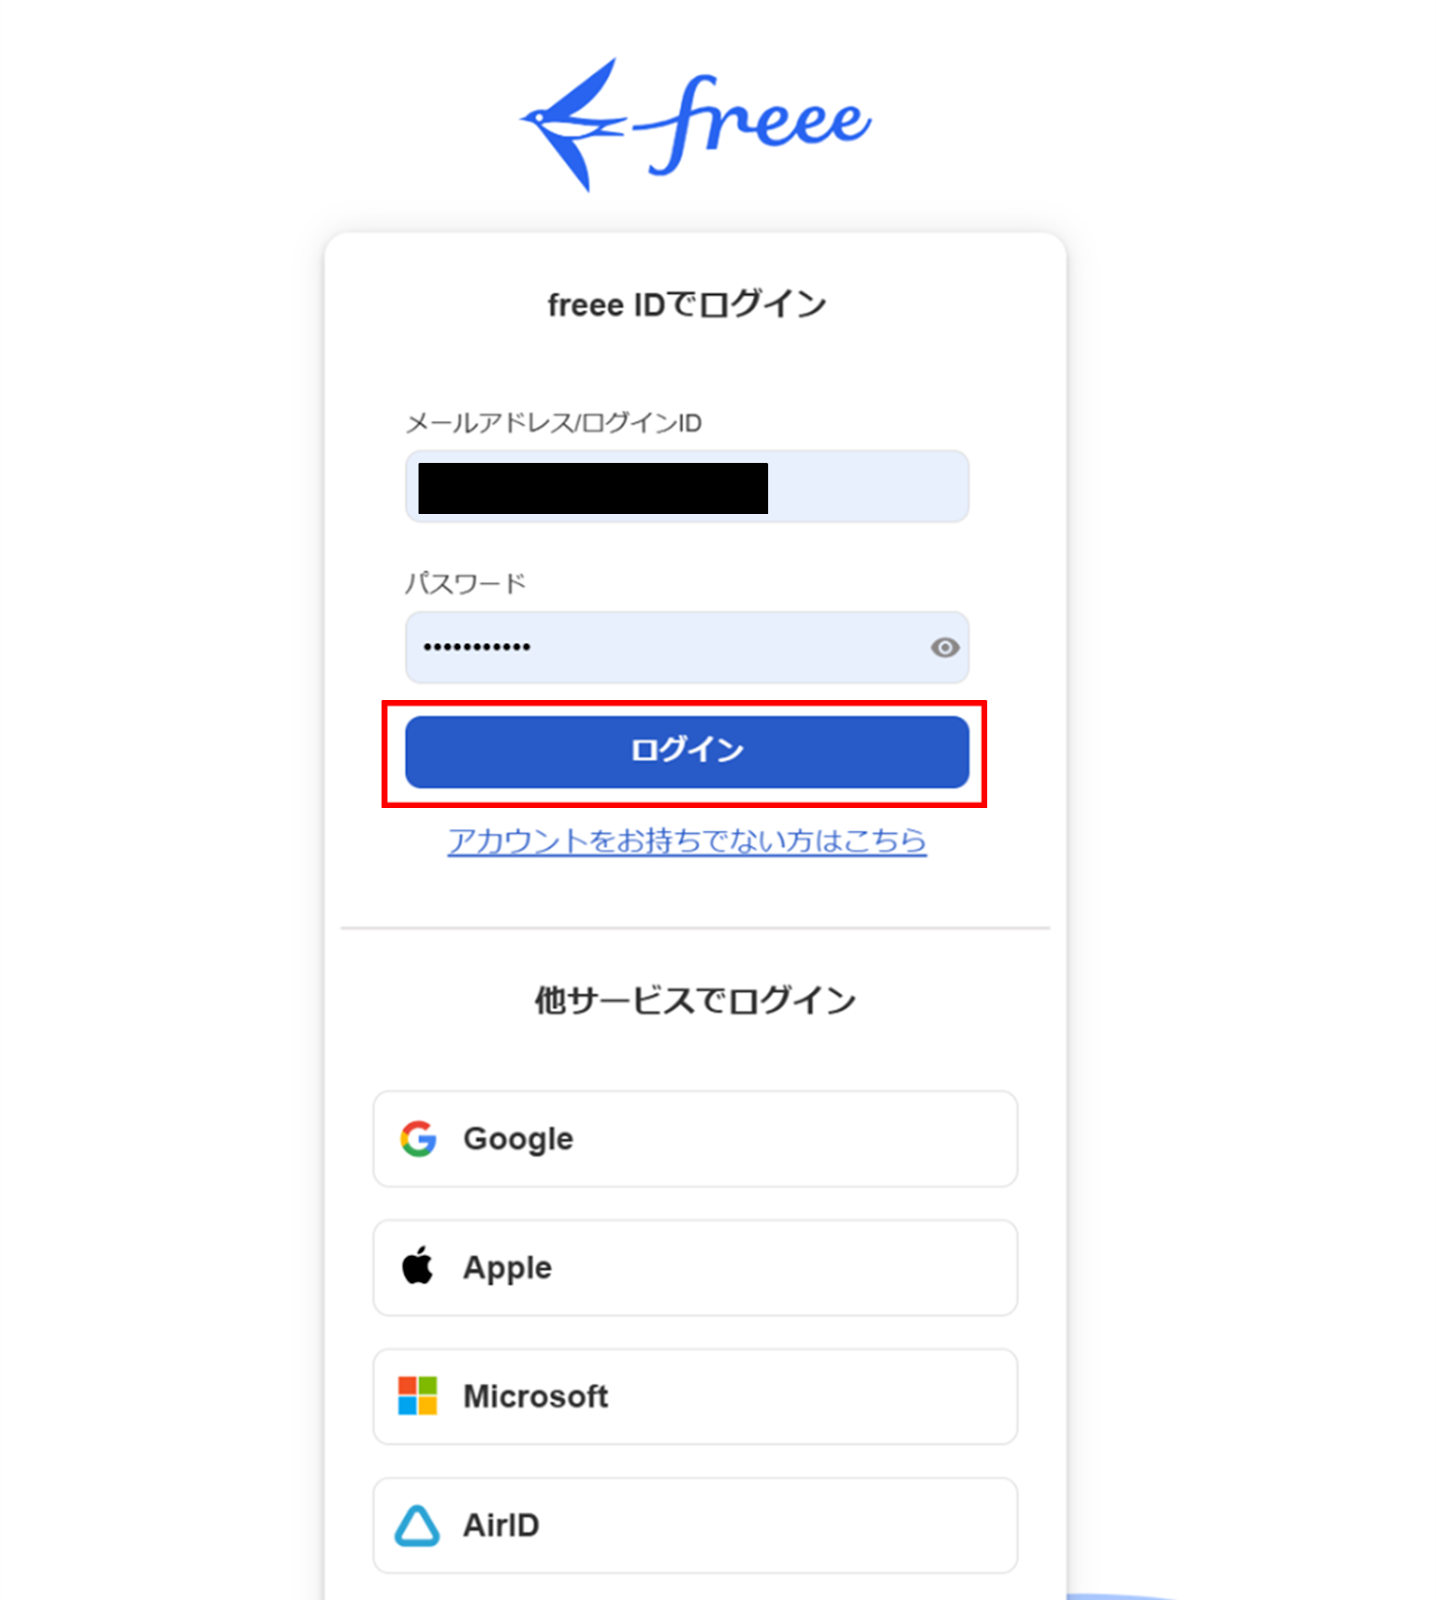Toggle password visibility eye icon
The height and width of the screenshot is (1600, 1436).
coord(945,648)
